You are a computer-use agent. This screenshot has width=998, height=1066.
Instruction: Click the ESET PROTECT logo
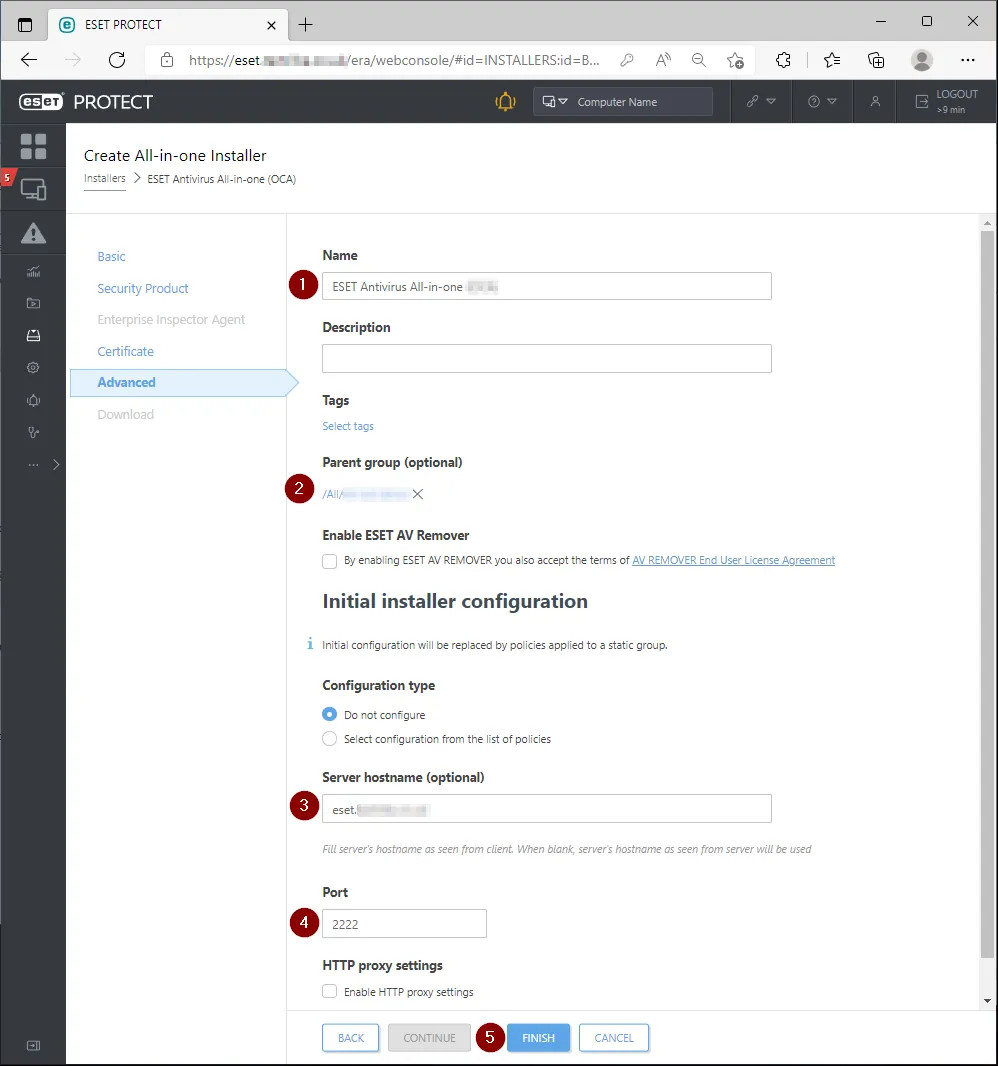point(86,102)
